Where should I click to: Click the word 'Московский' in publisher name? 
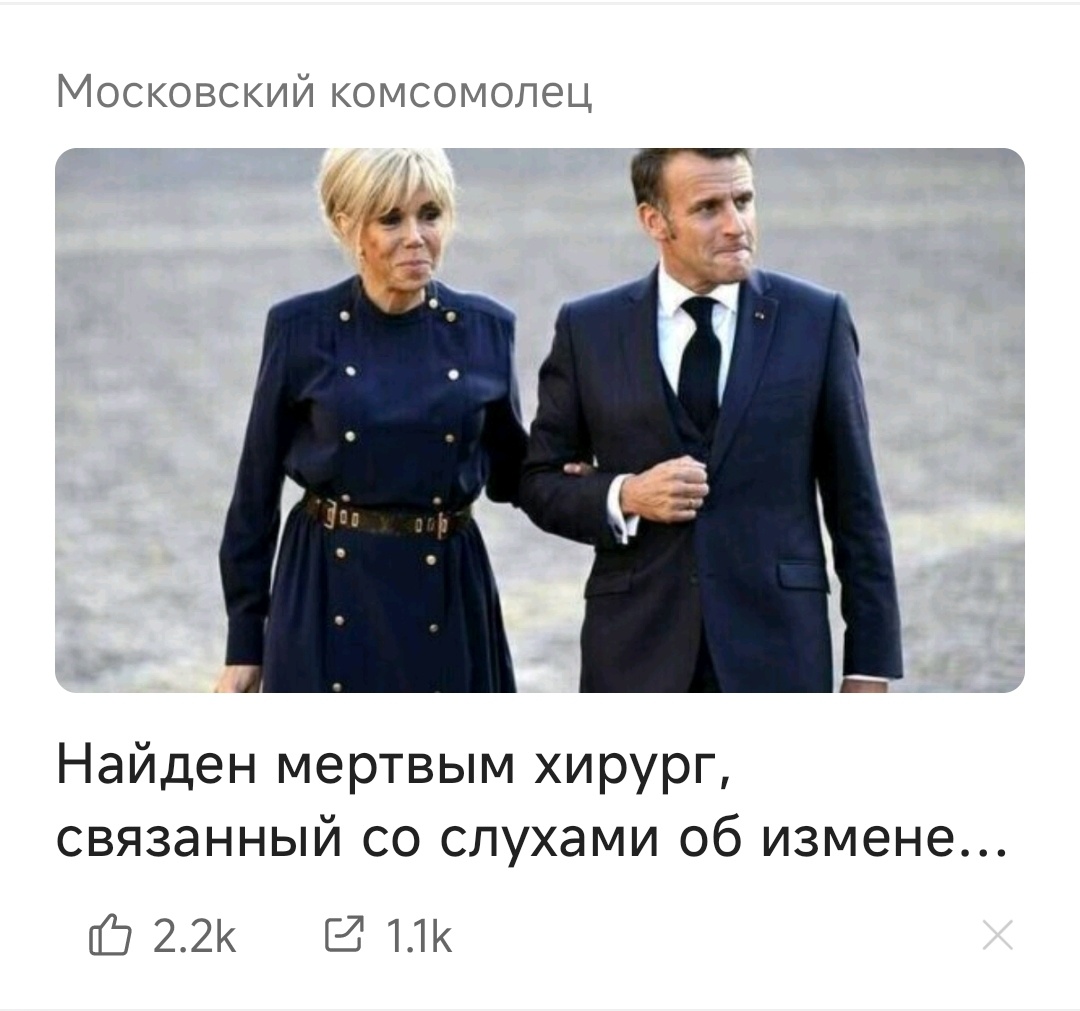point(186,91)
